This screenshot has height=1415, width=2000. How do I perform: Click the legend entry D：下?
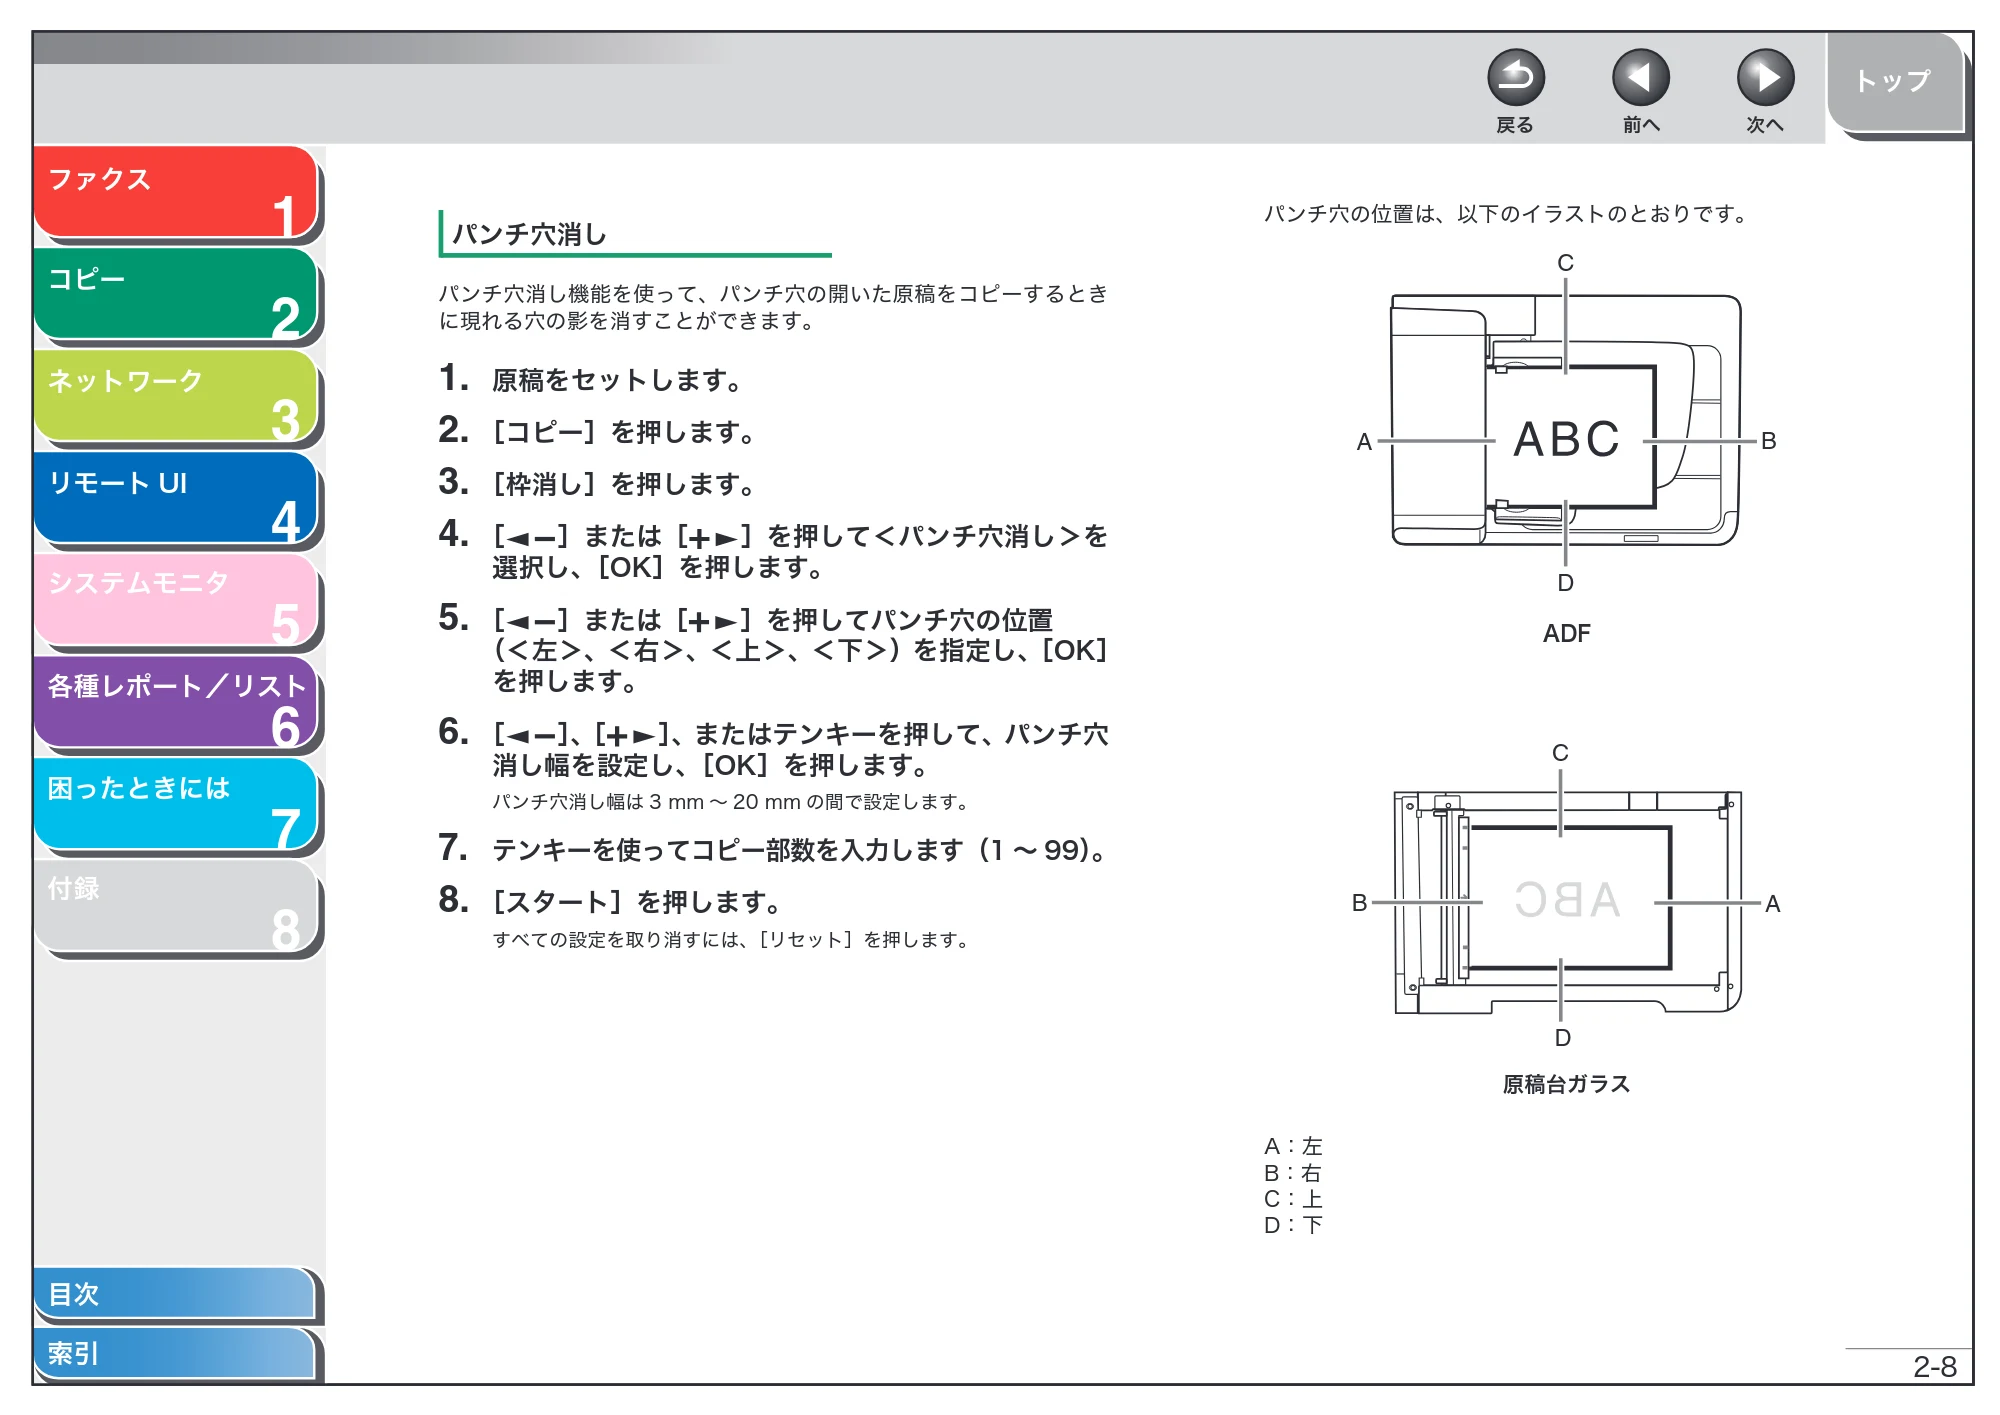[1293, 1224]
